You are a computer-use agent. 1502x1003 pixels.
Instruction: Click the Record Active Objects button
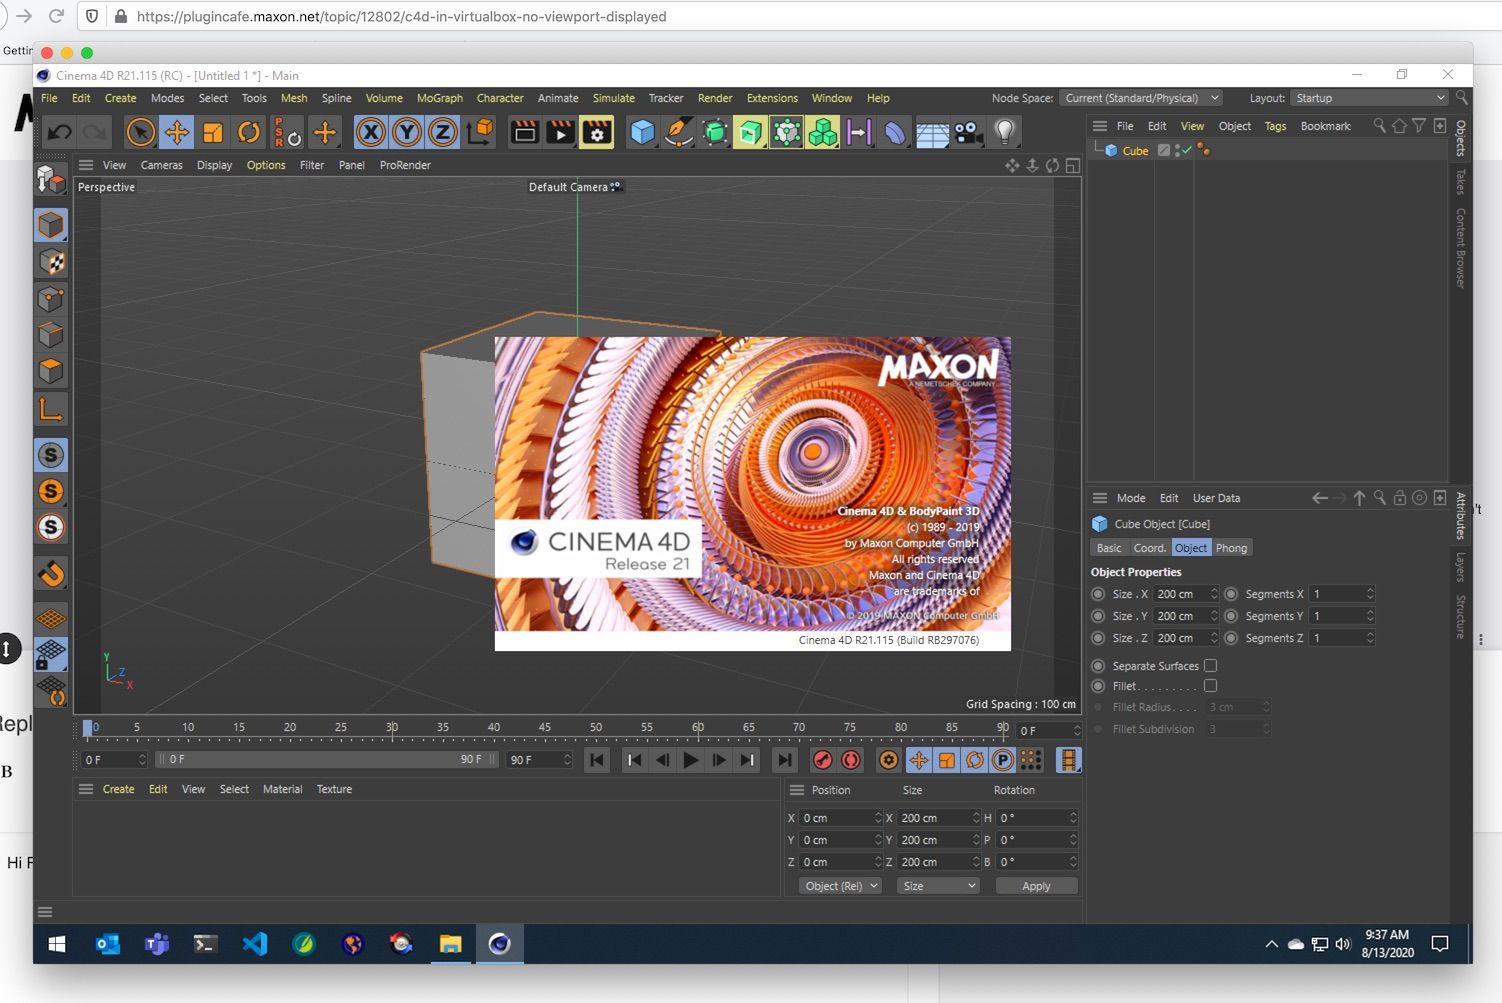point(823,760)
